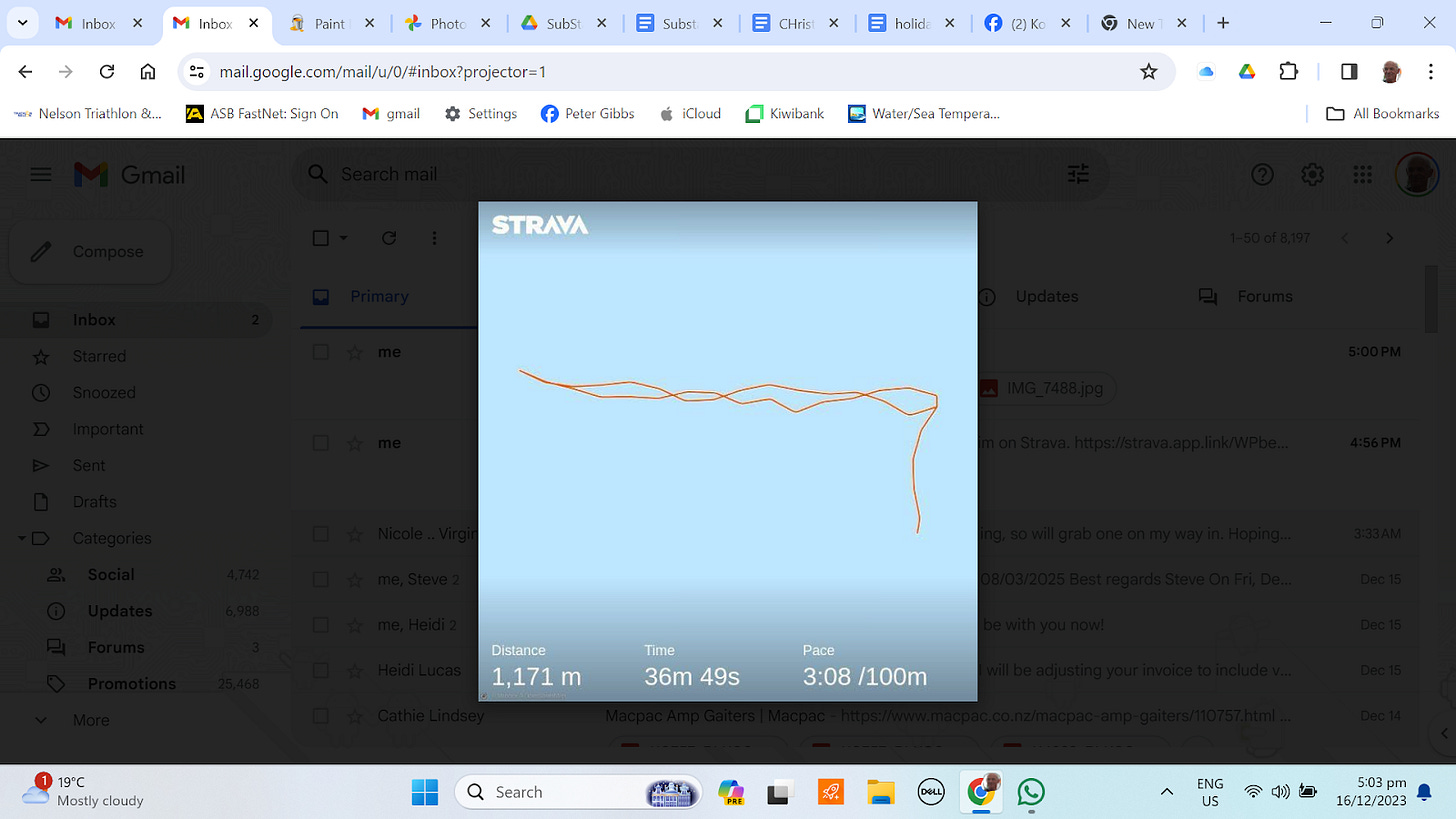Open Kiwibank bookmark
This screenshot has height=819, width=1456.
pyautogui.click(x=785, y=114)
